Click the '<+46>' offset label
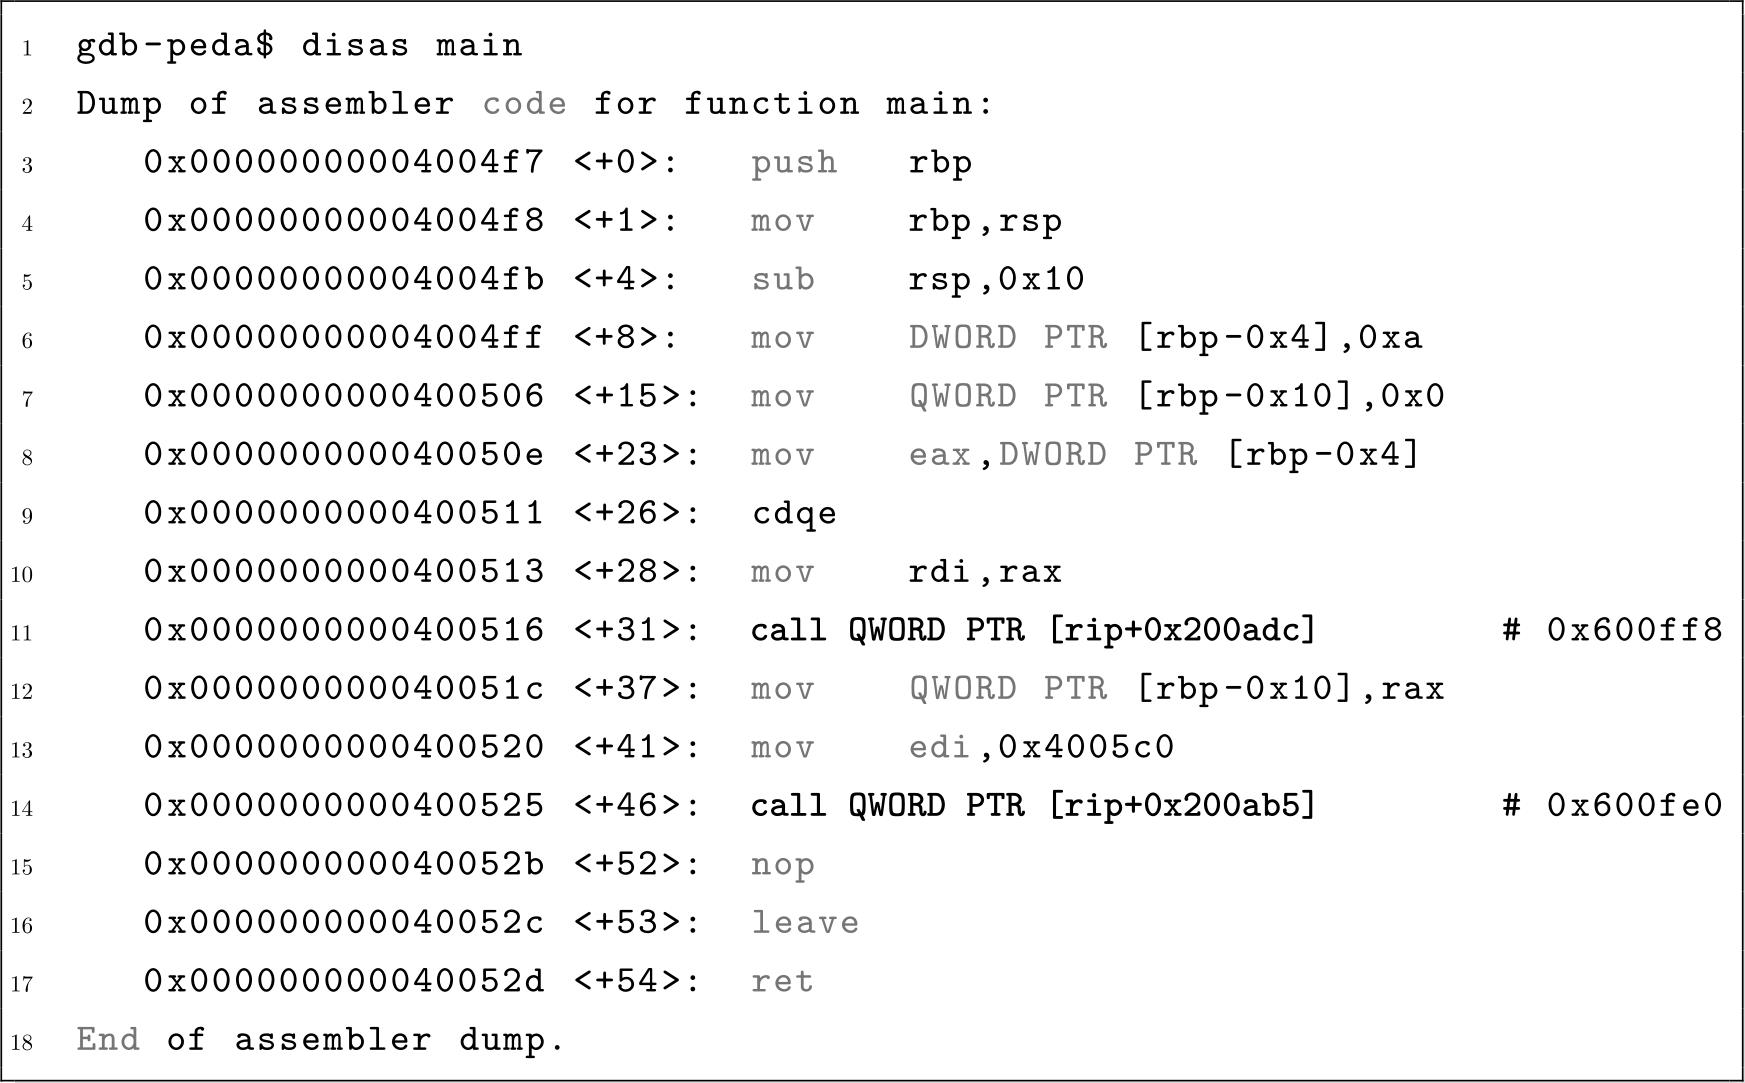 (636, 805)
